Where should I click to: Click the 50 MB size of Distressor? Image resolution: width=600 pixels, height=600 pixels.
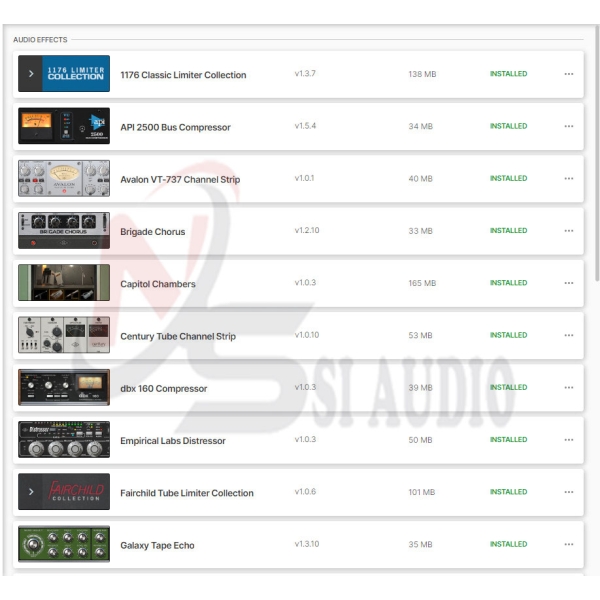420,440
